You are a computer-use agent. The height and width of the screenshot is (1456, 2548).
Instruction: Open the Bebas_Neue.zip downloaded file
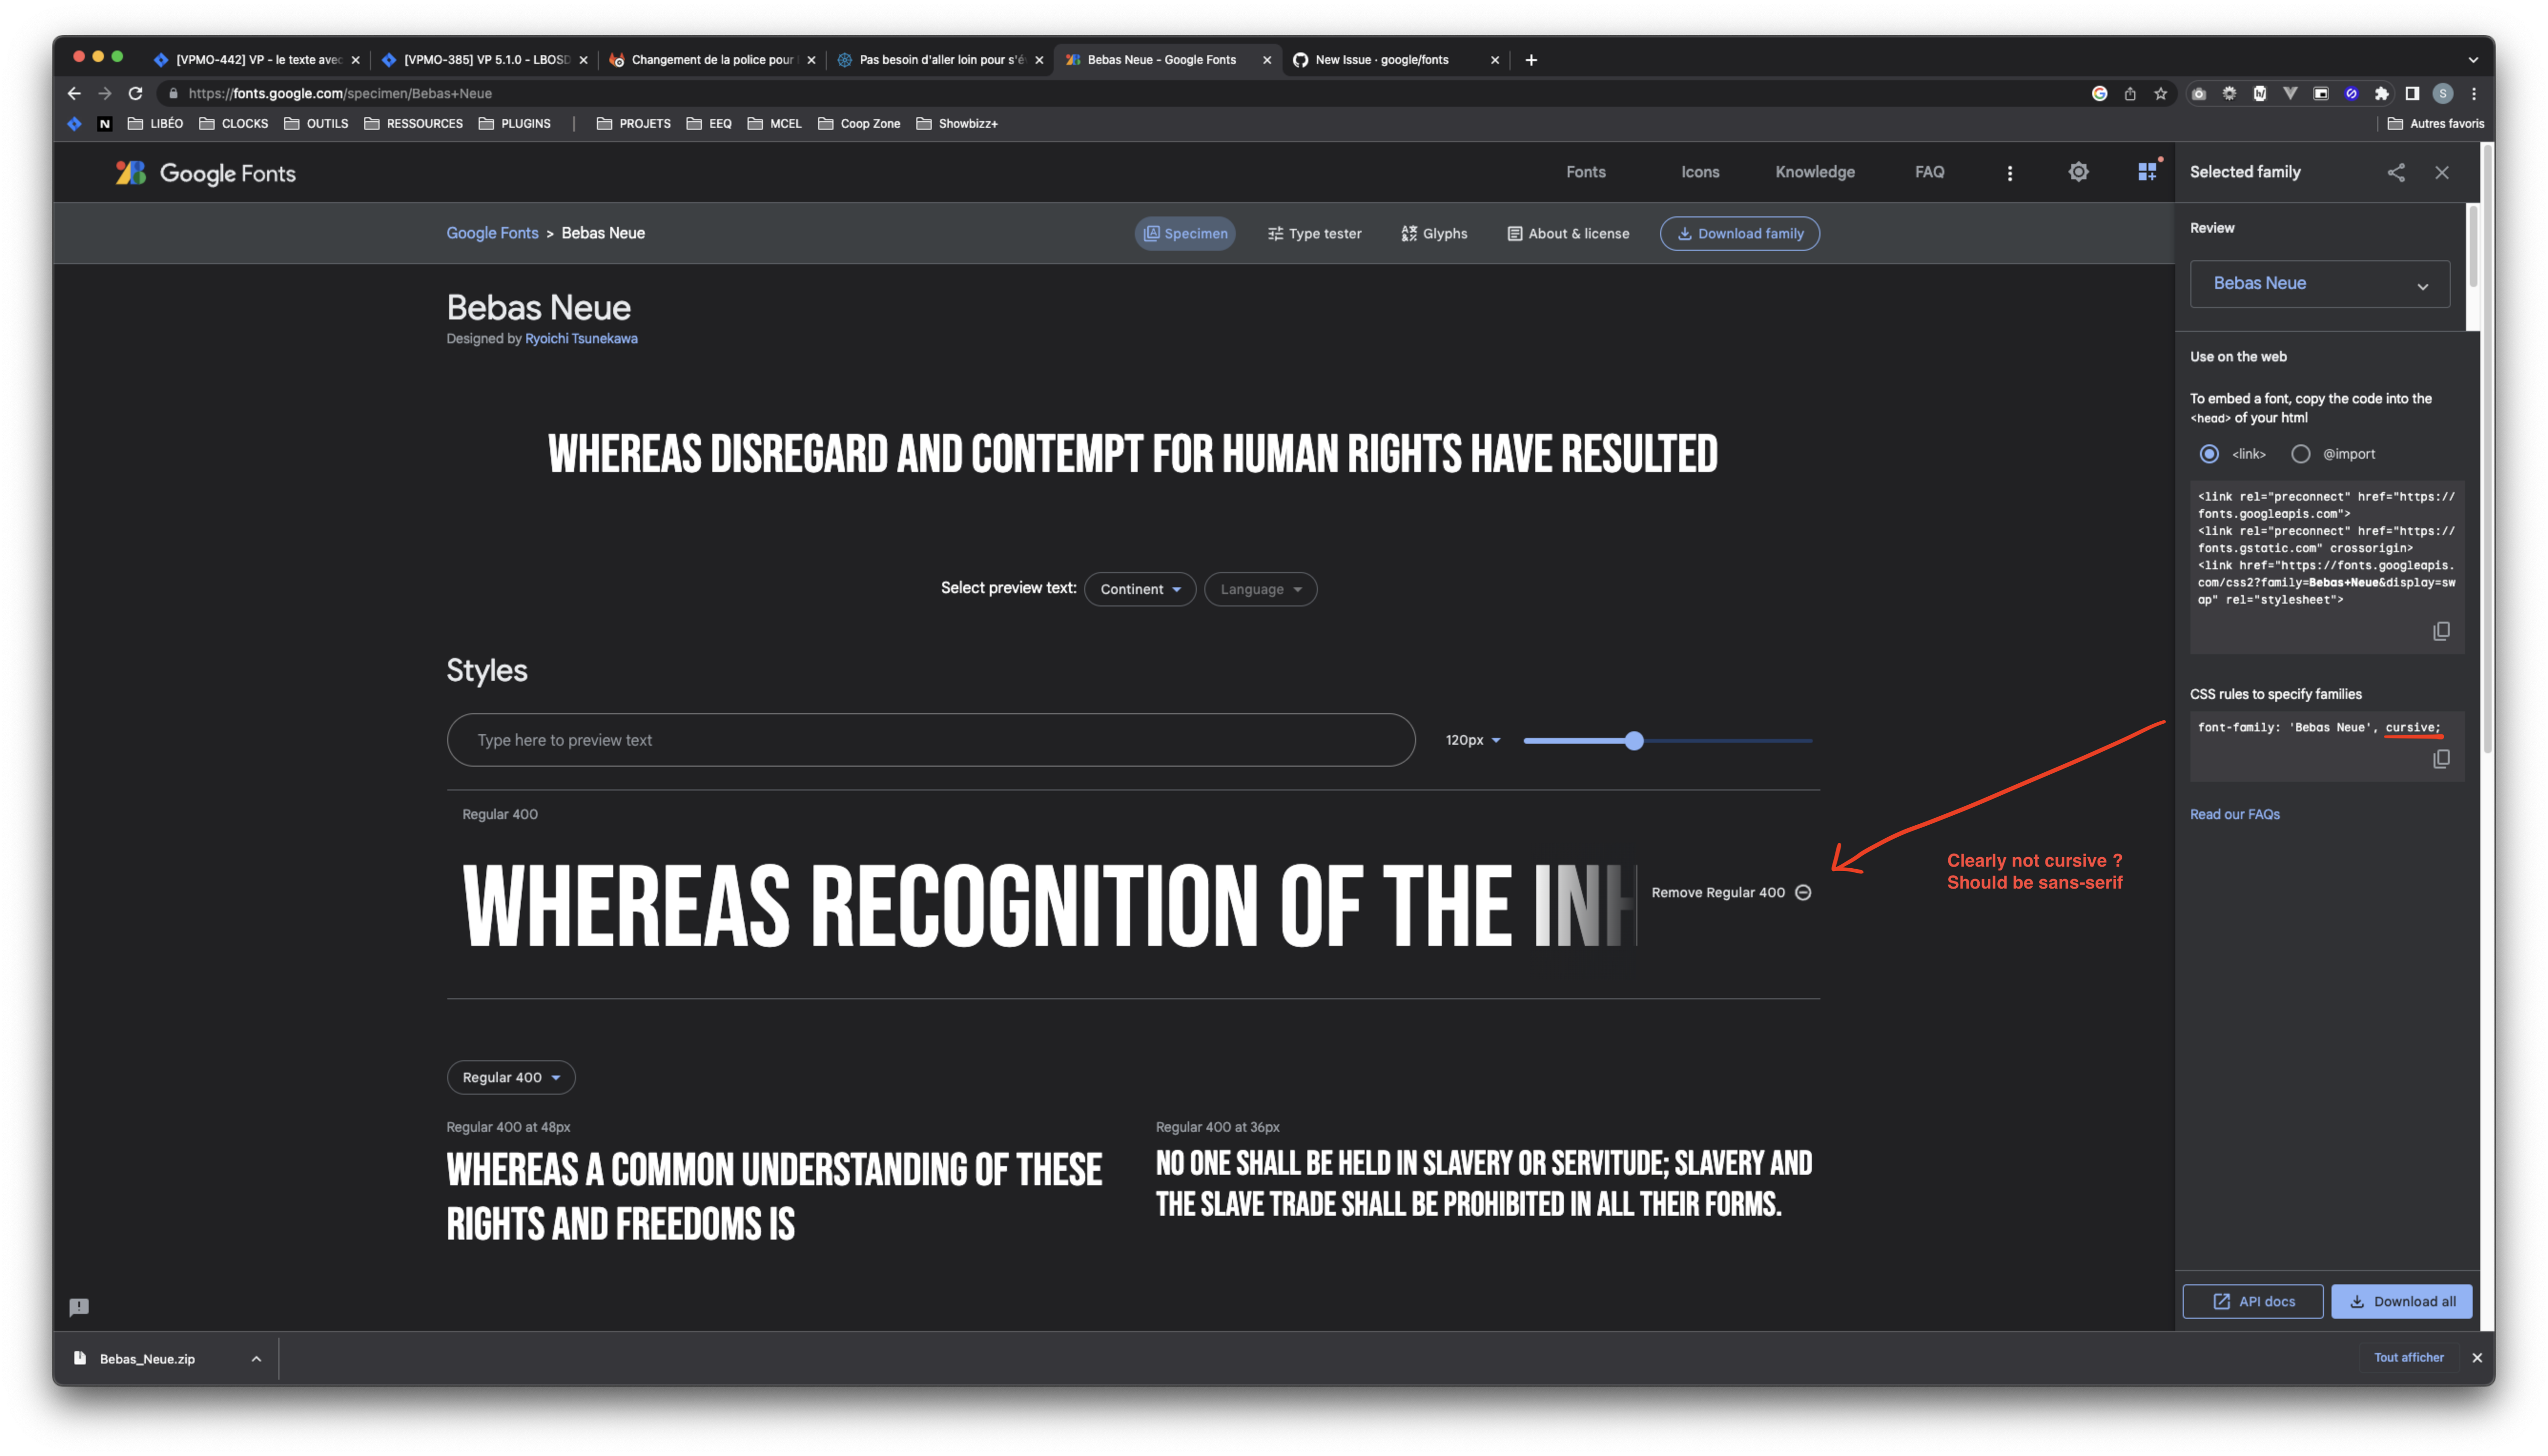pos(147,1359)
